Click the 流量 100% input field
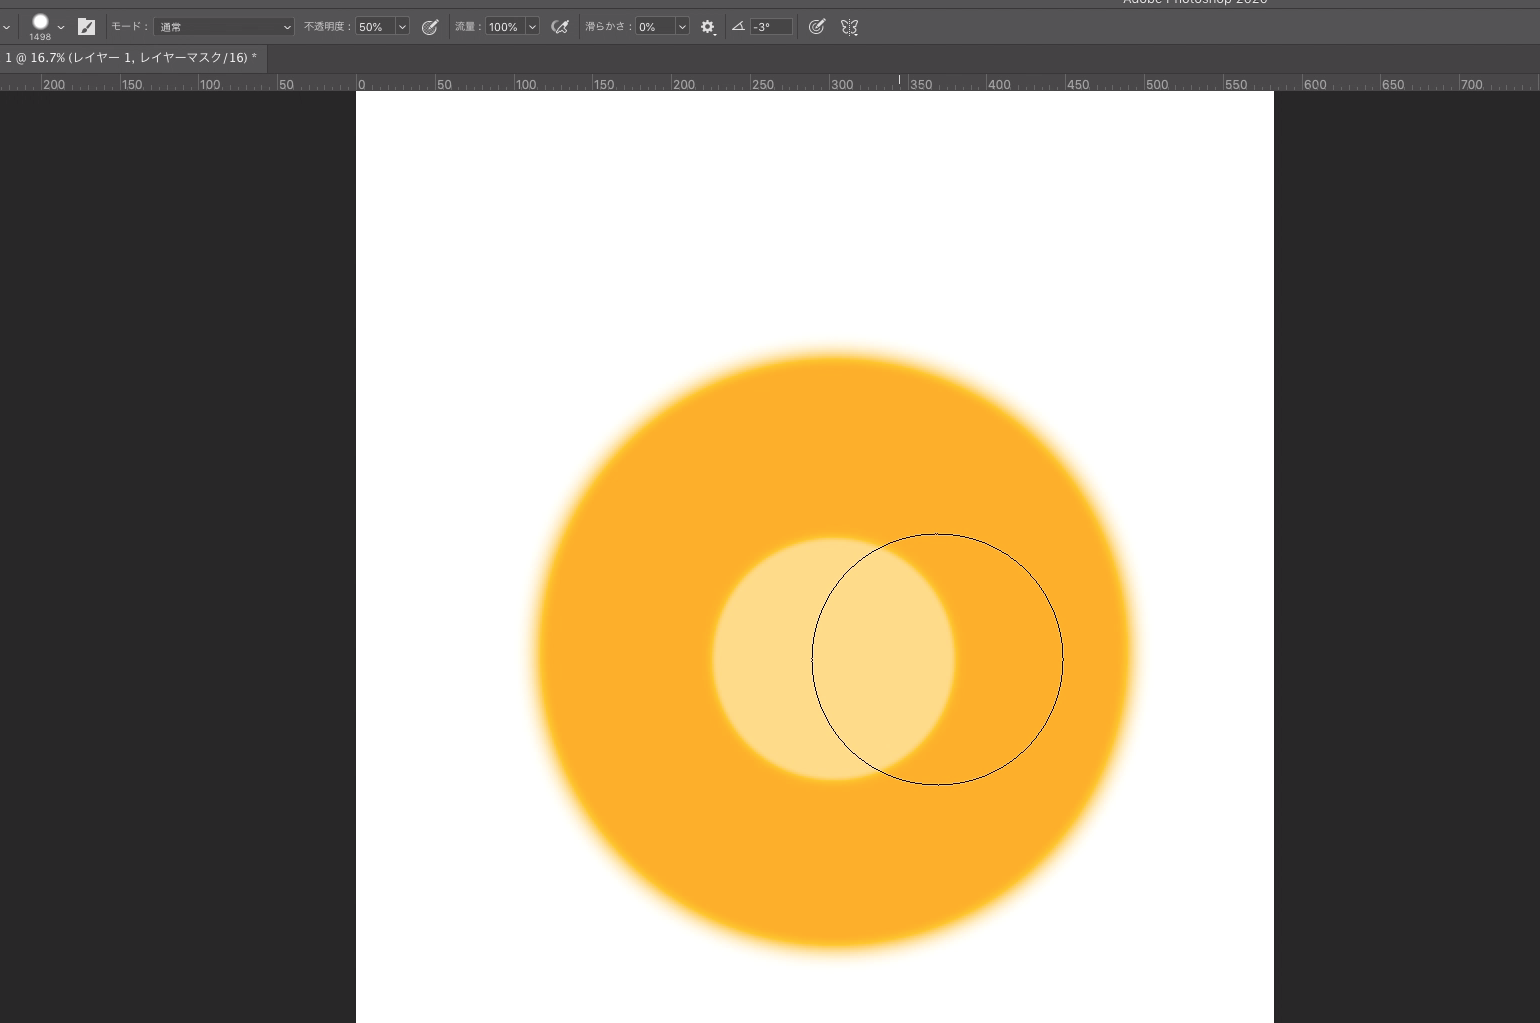 click(504, 27)
